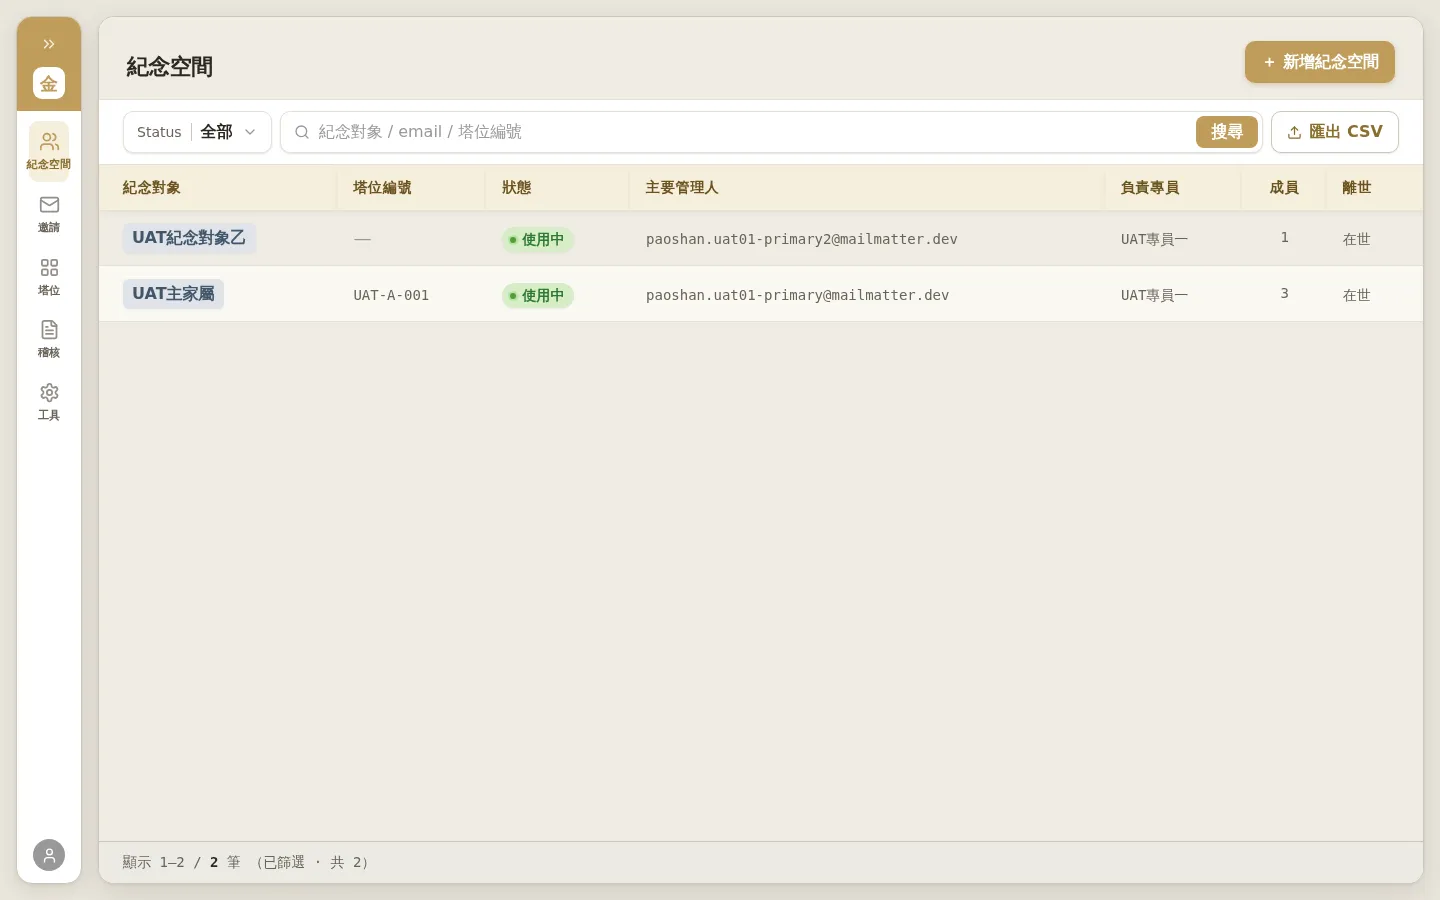Open 工具 gear icon
Viewport: 1440px width, 900px height.
49,402
